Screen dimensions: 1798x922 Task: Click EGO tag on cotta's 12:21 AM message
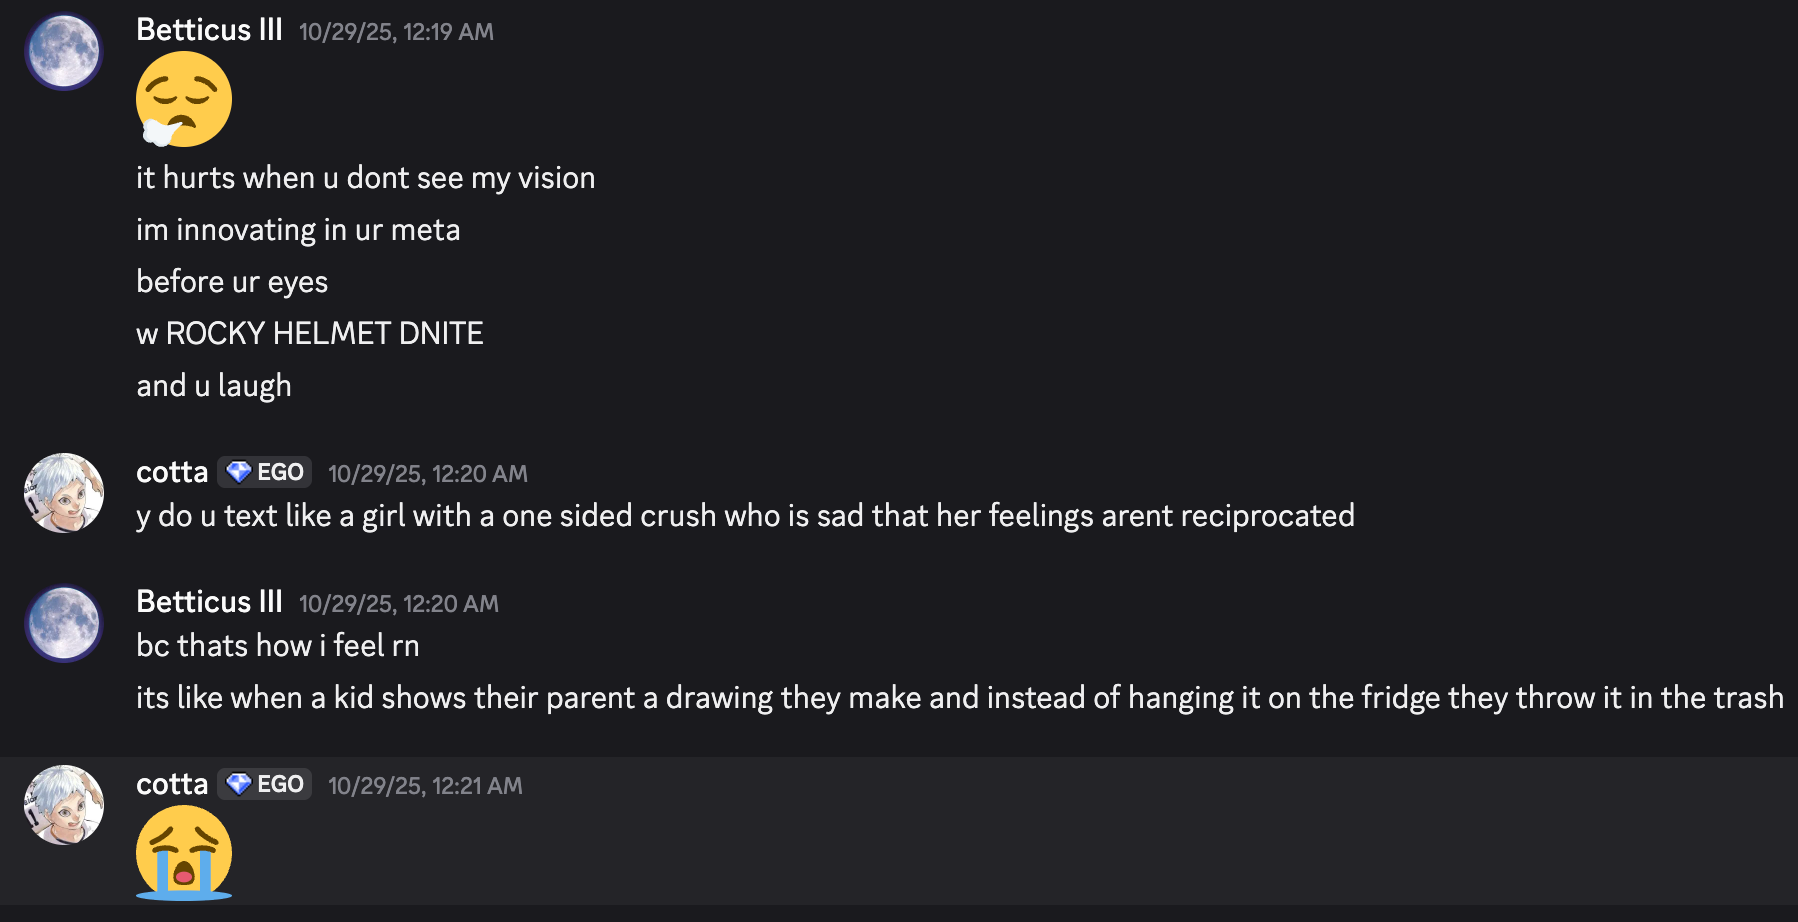click(x=265, y=784)
